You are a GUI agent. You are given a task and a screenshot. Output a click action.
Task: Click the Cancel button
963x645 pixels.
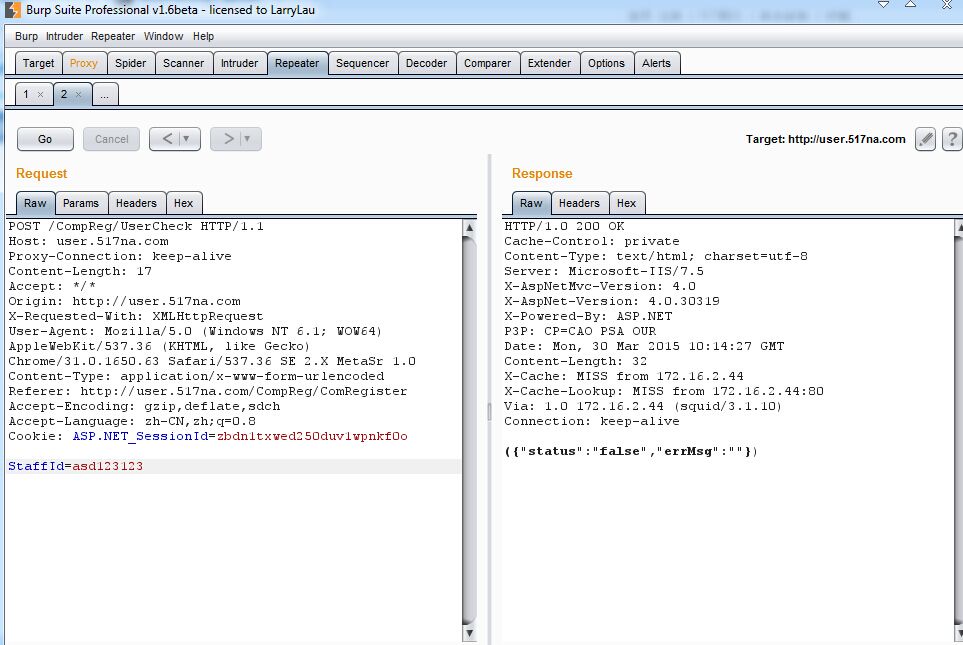[x=112, y=139]
